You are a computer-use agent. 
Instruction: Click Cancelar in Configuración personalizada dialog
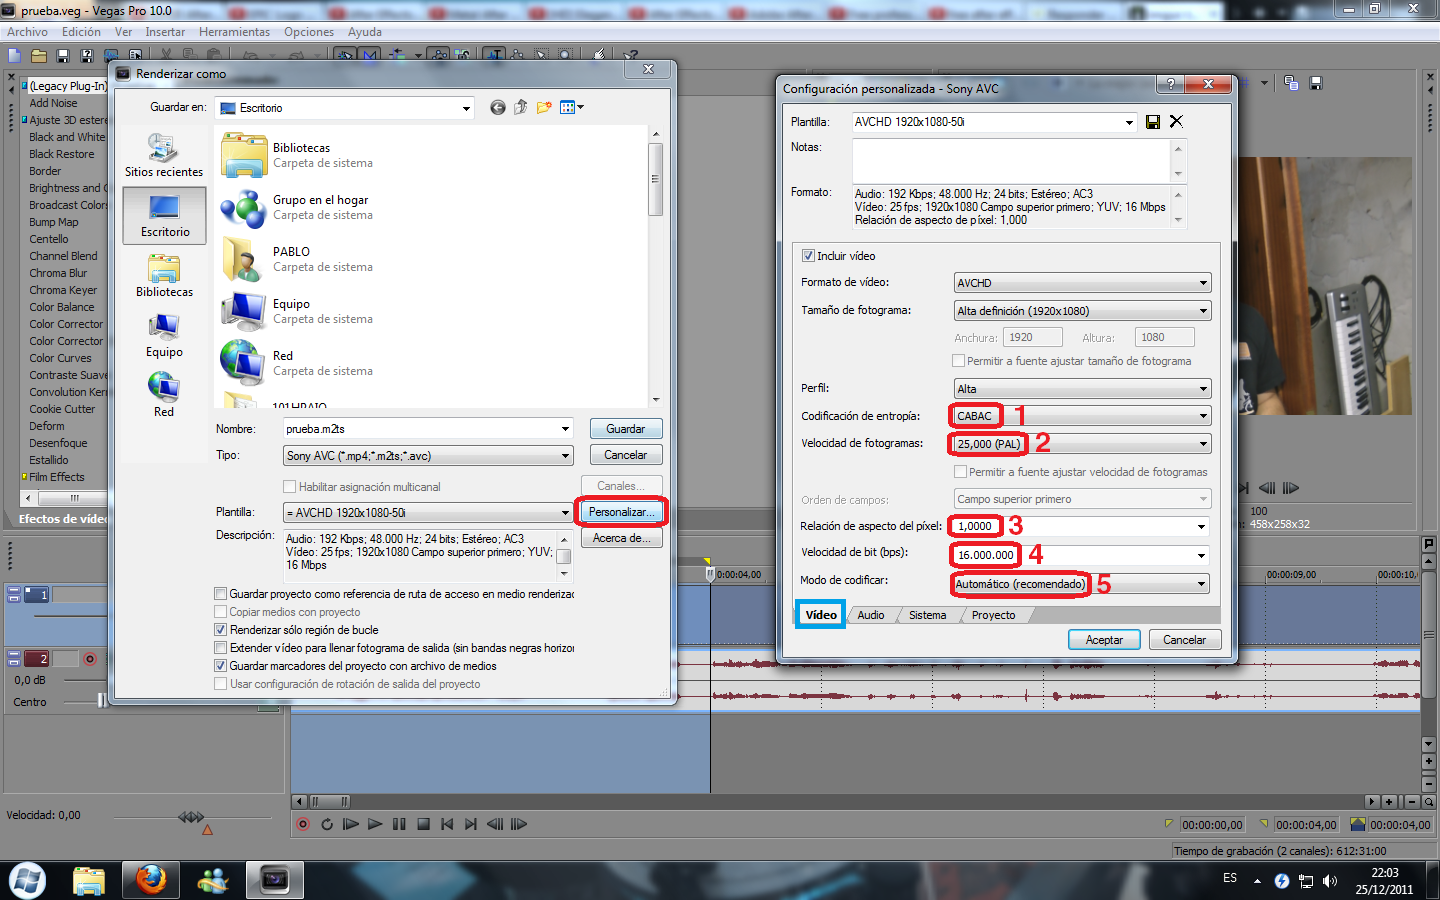pyautogui.click(x=1185, y=640)
